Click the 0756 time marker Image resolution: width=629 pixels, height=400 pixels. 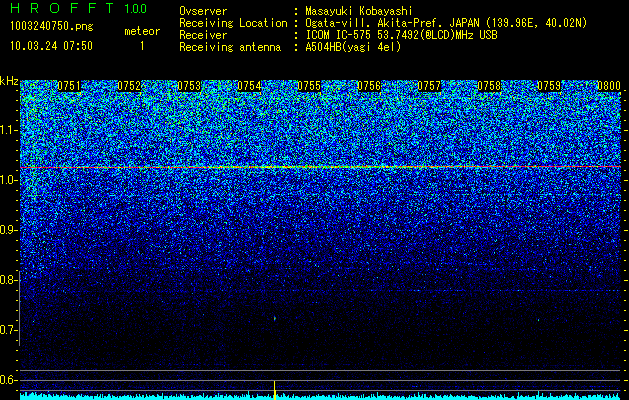[369, 86]
